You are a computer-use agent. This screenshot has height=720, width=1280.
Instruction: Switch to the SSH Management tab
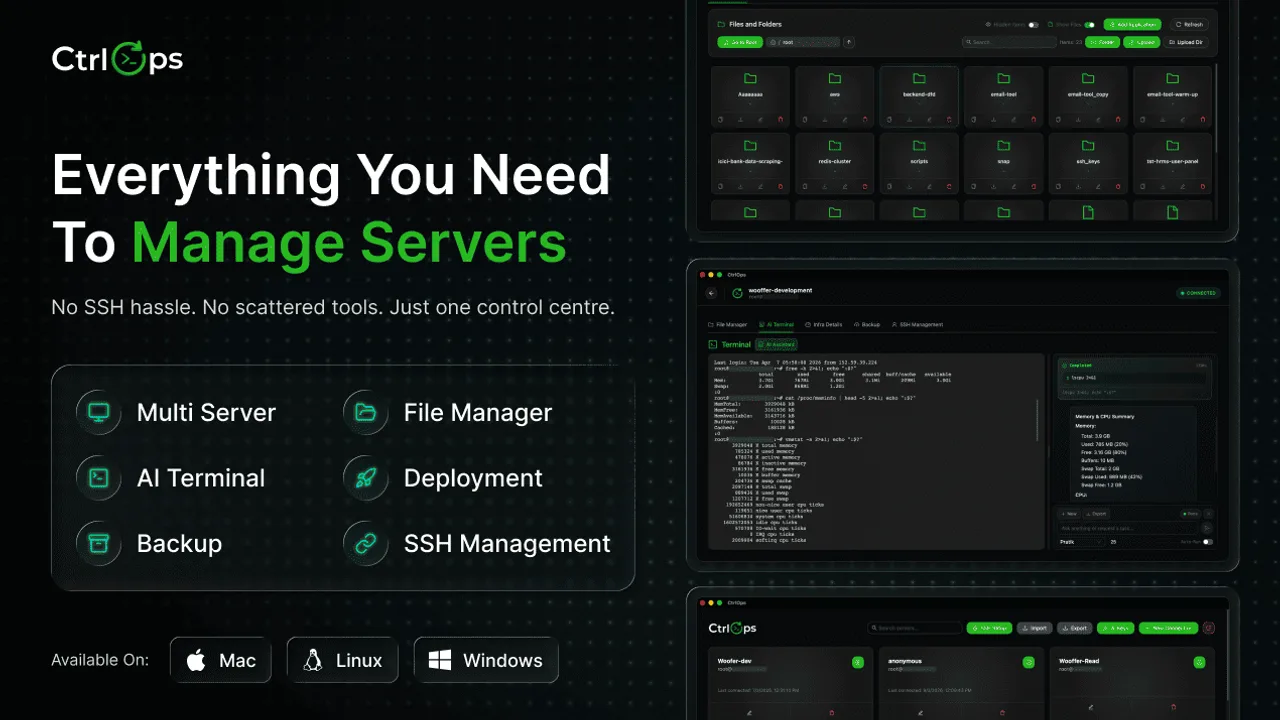(x=916, y=325)
